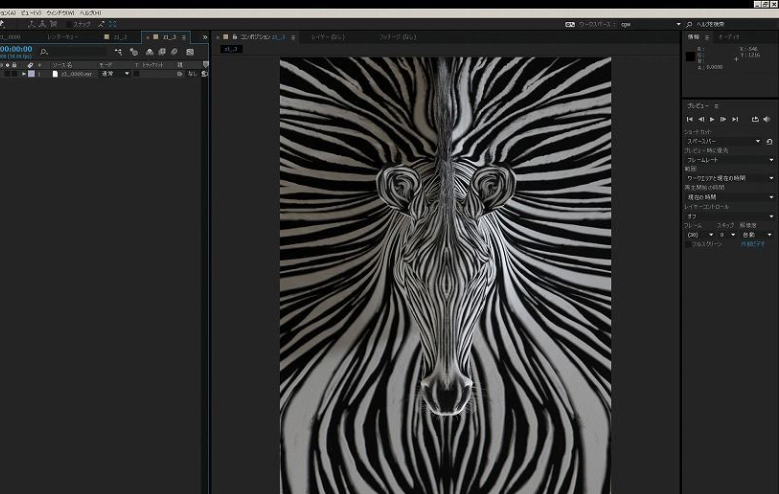Click the トラックマット column header
This screenshot has width=779, height=494.
pos(153,65)
